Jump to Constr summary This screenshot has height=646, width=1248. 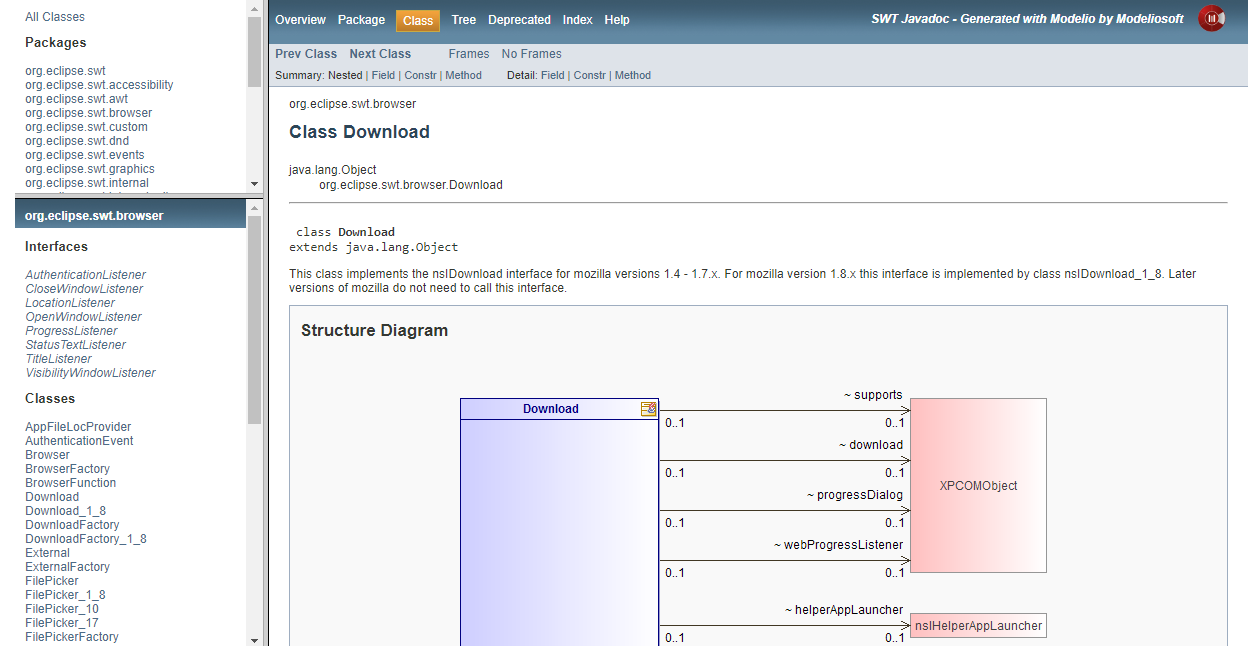tap(420, 75)
